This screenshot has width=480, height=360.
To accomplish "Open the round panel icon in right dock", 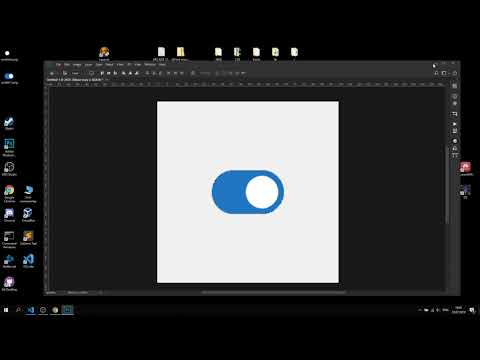I will tap(455, 141).
